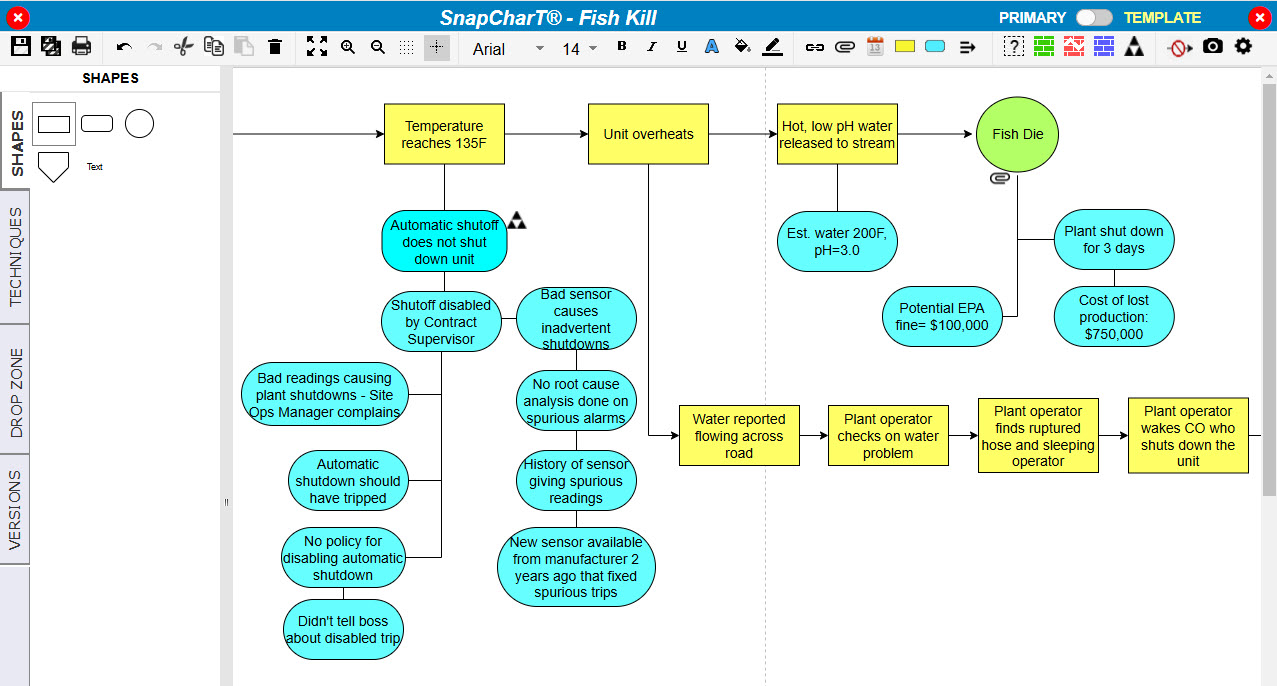The image size is (1277, 686).
Task: Click the Save icon in toolbar
Action: coord(20,46)
